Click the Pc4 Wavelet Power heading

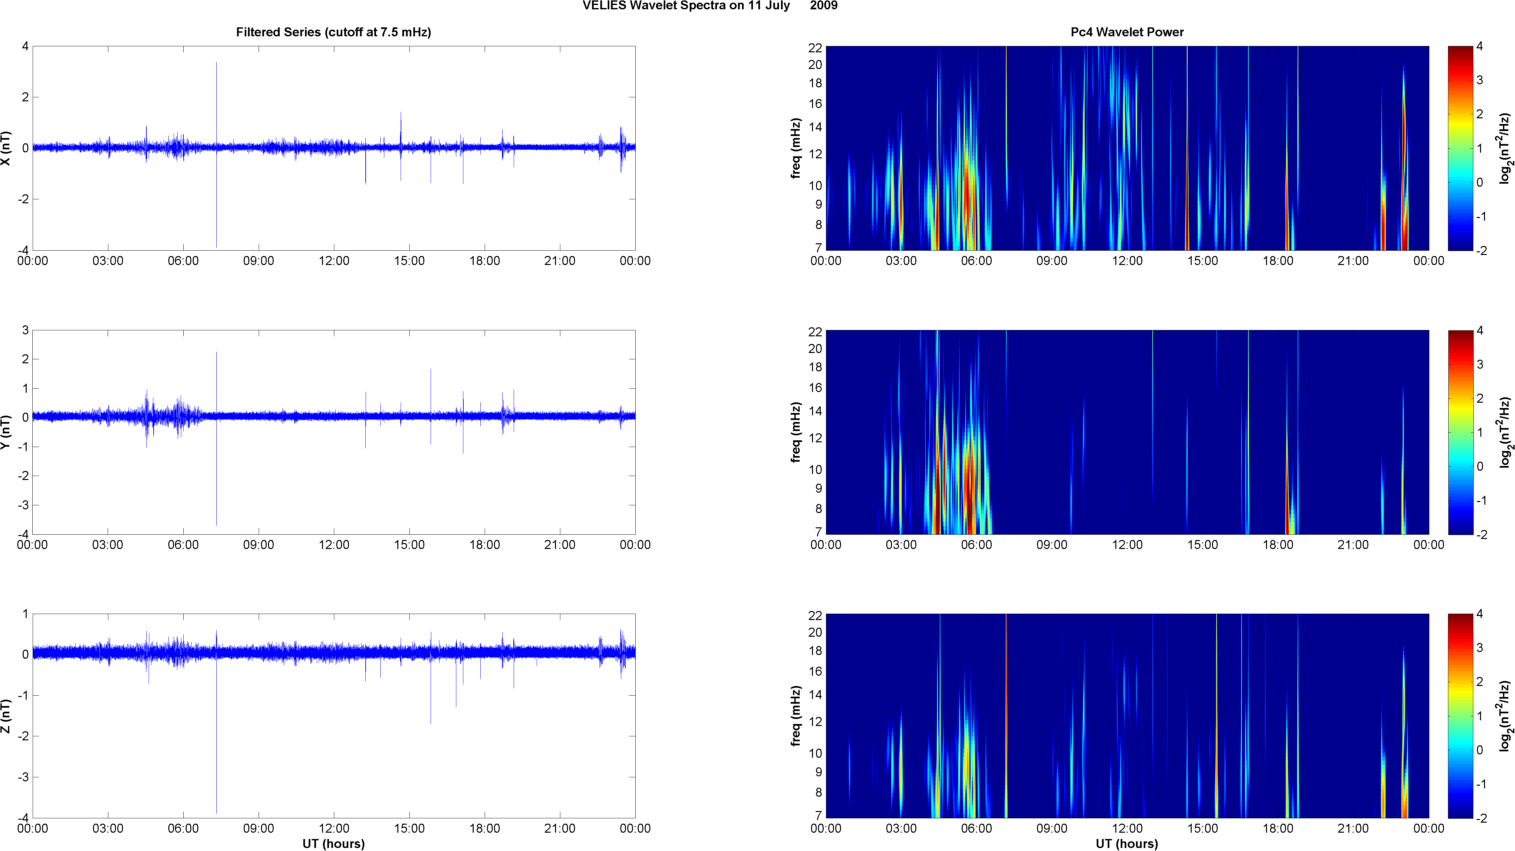click(x=1127, y=32)
